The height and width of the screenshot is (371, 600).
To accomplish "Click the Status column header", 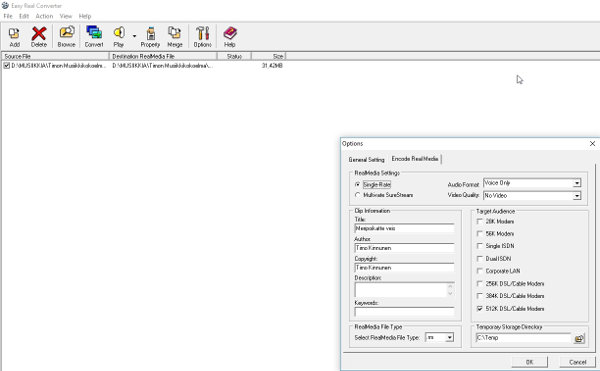I will 234,56.
